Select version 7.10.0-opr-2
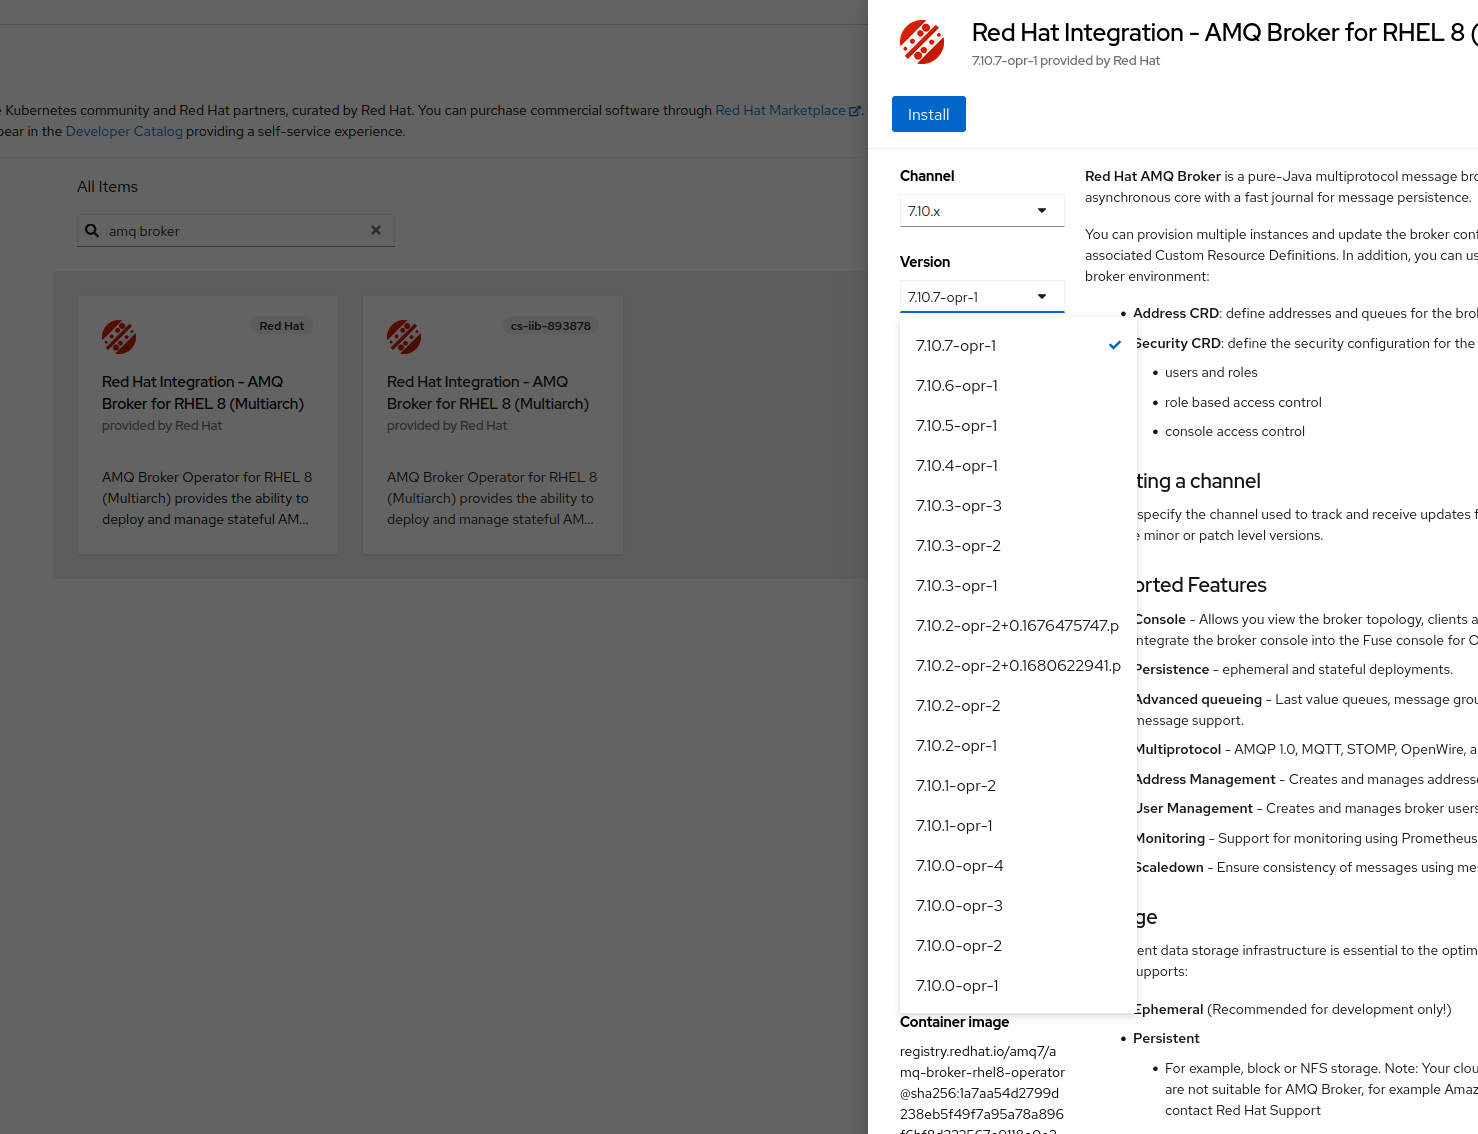 click(1018, 946)
